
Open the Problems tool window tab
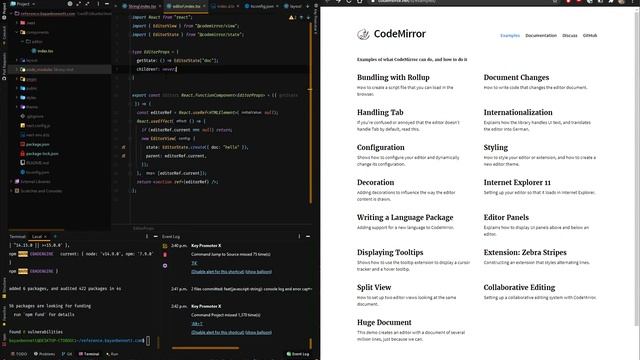(44, 354)
